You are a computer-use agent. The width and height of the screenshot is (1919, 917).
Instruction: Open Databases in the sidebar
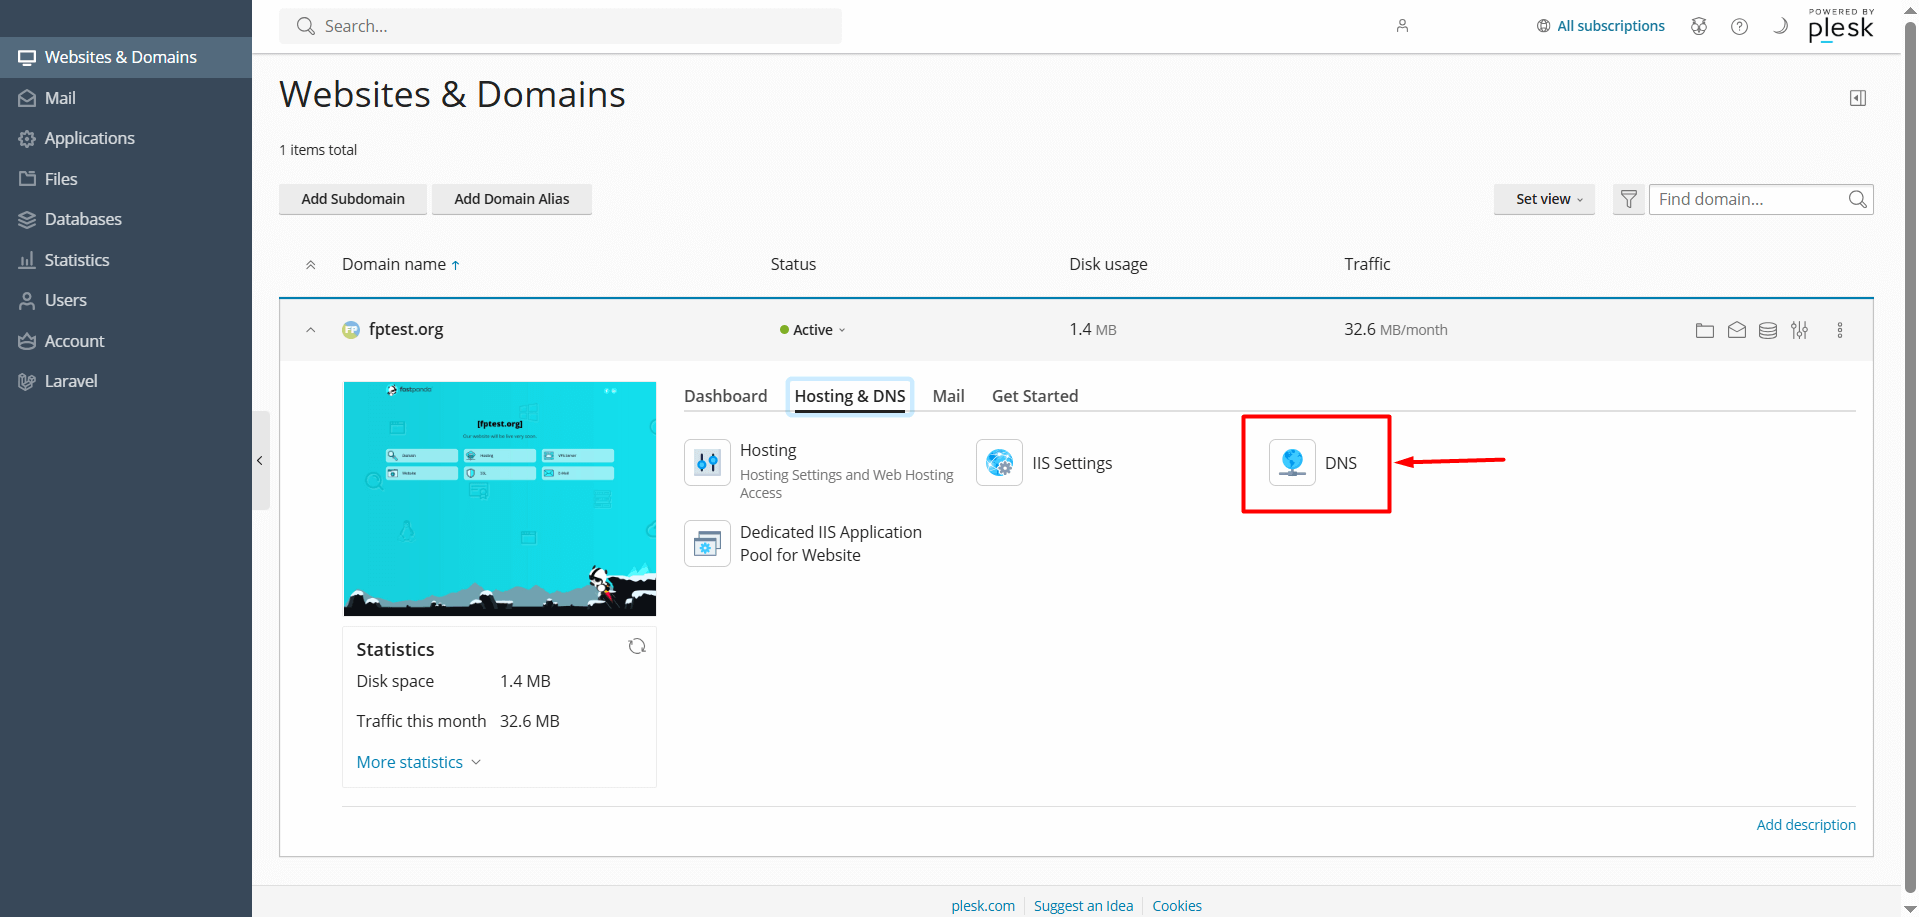(83, 219)
